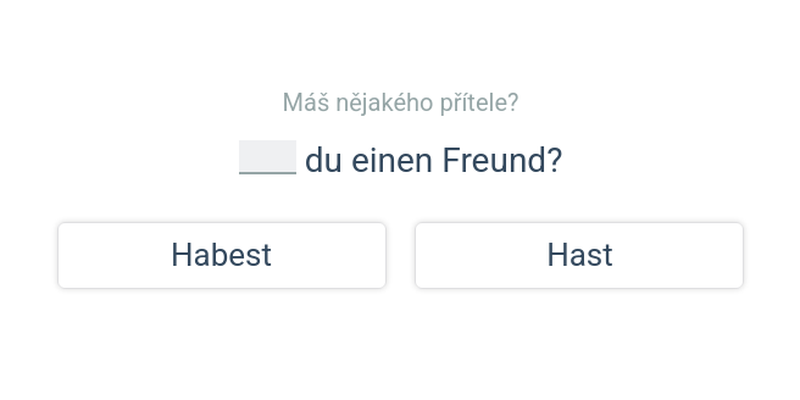Image resolution: width=800 pixels, height=400 pixels.
Task: Click the underlined missing-word placeholder
Action: pyautogui.click(x=267, y=158)
